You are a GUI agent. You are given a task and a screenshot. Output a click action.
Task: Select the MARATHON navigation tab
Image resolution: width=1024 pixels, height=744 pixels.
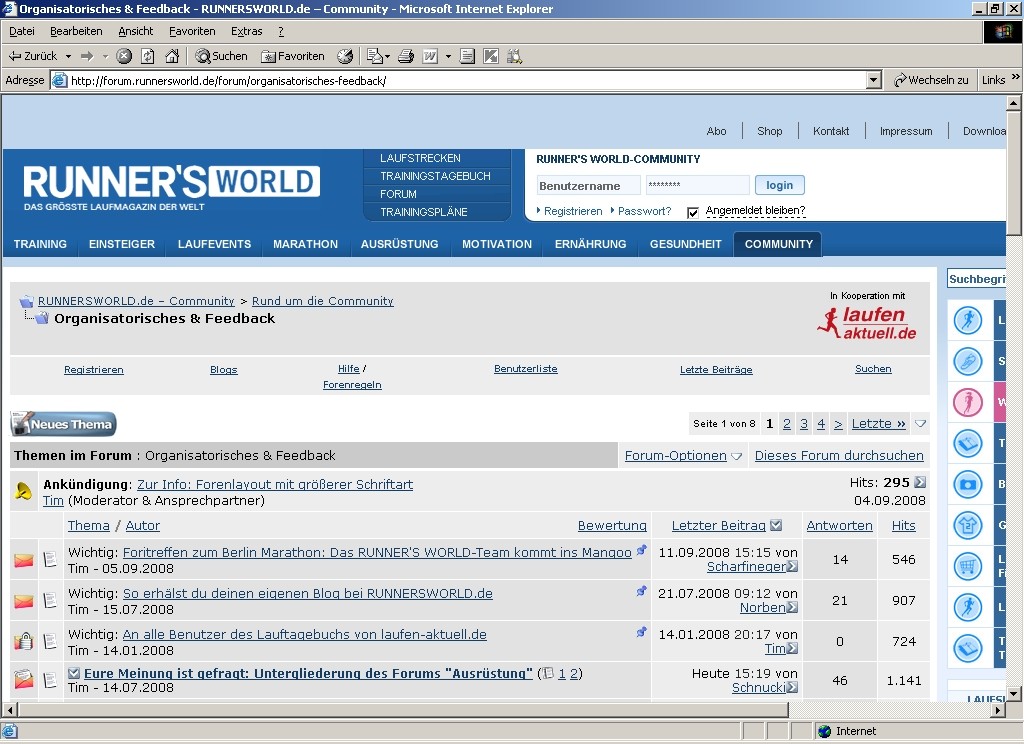coord(305,244)
